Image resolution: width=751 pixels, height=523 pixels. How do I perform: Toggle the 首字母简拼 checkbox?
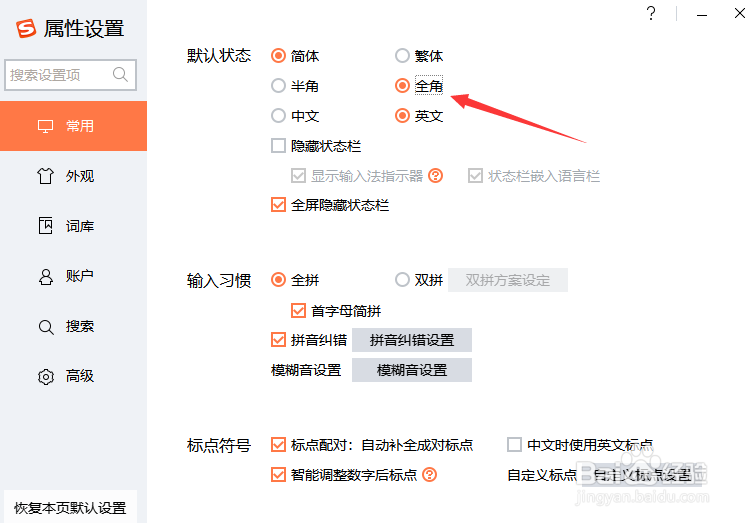coord(298,311)
